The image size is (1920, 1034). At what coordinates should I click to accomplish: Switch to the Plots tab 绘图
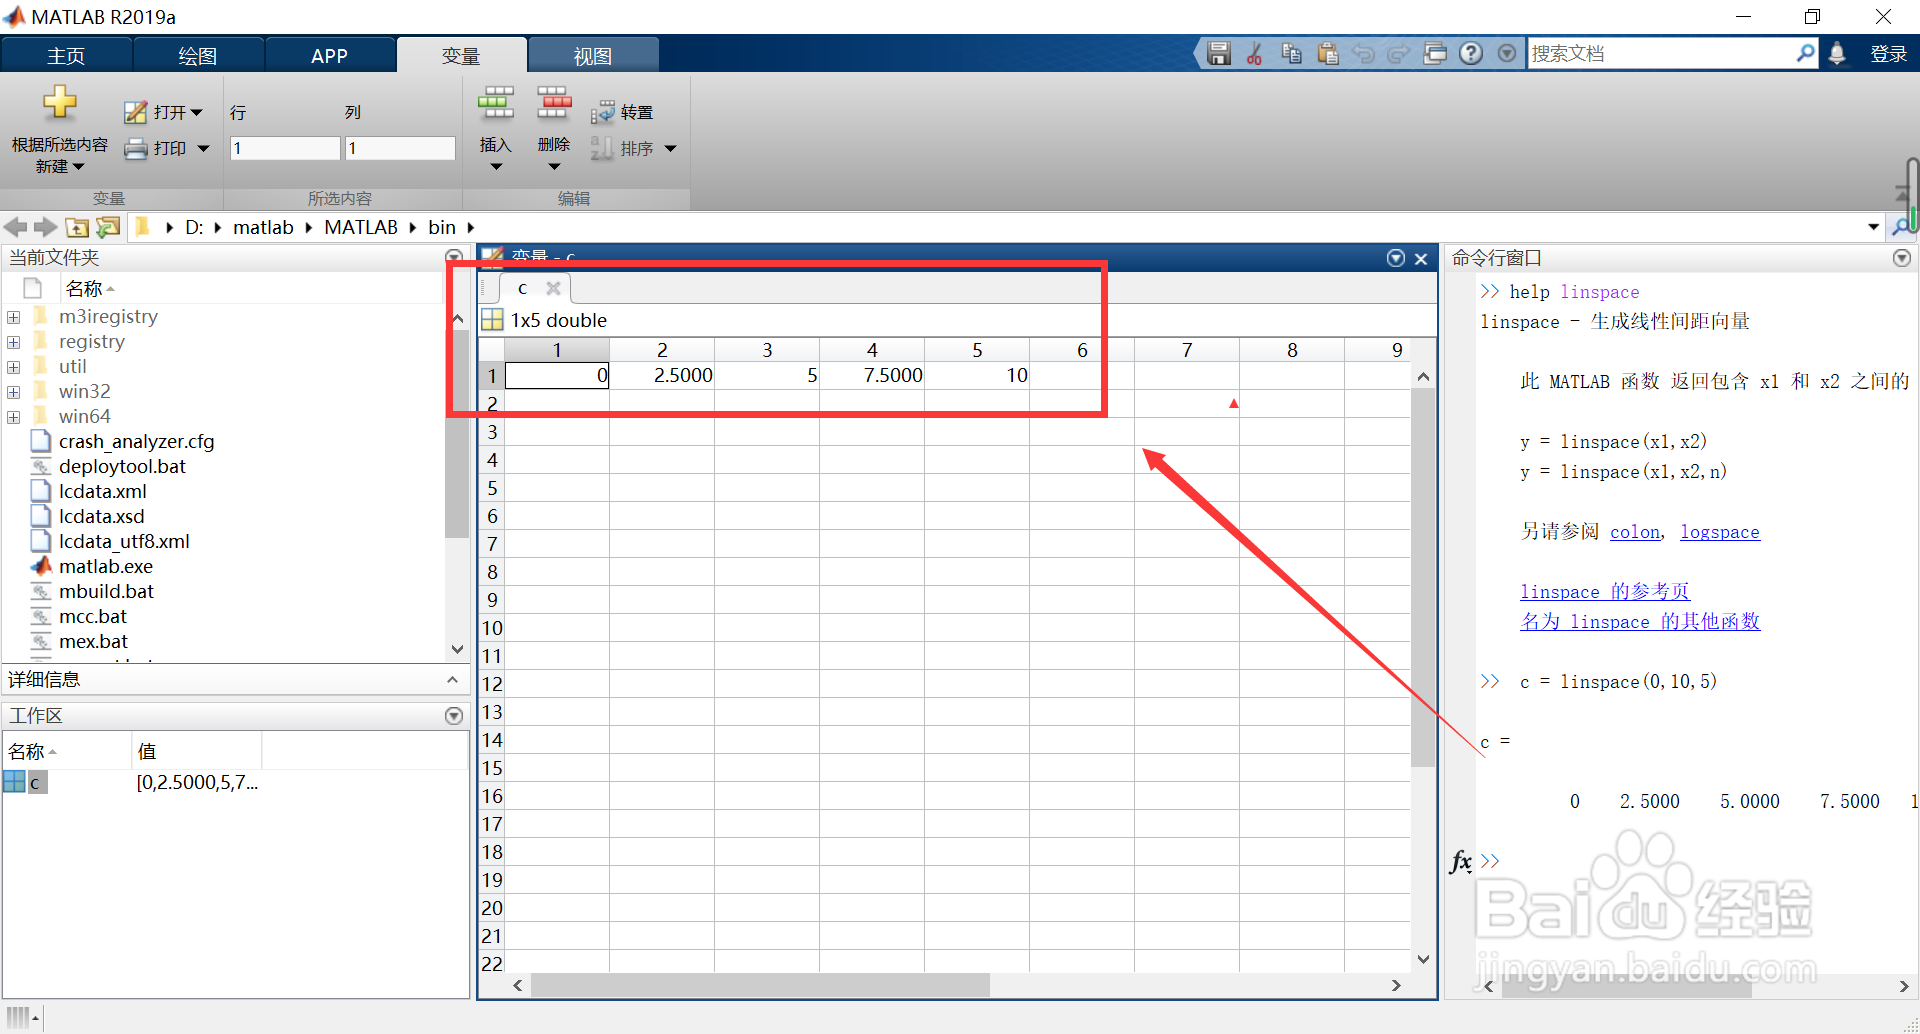click(x=198, y=56)
